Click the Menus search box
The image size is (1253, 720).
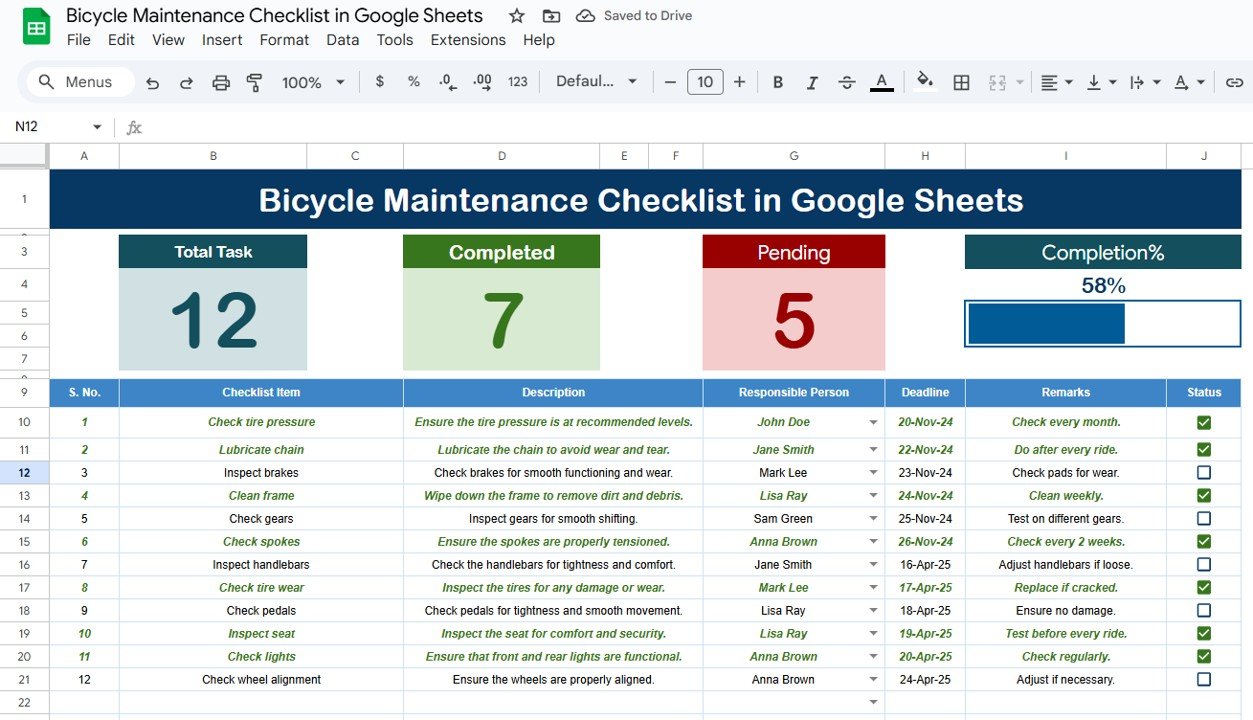pos(80,82)
